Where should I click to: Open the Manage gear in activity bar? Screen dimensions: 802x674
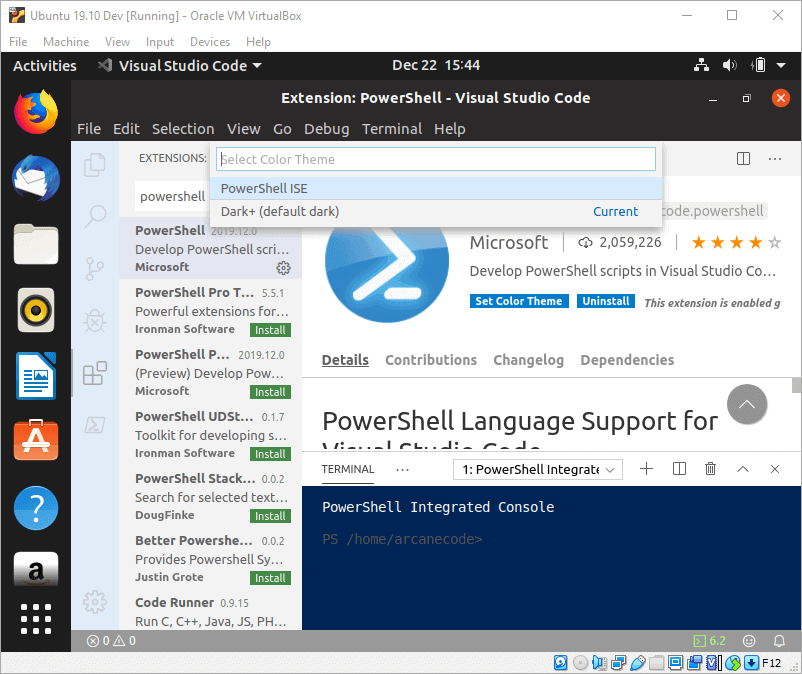click(x=95, y=602)
